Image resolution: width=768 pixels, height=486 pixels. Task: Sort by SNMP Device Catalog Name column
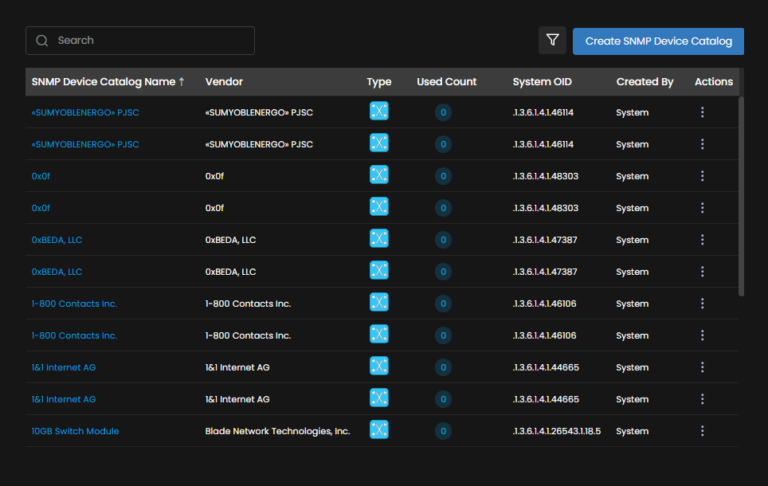pyautogui.click(x=108, y=82)
